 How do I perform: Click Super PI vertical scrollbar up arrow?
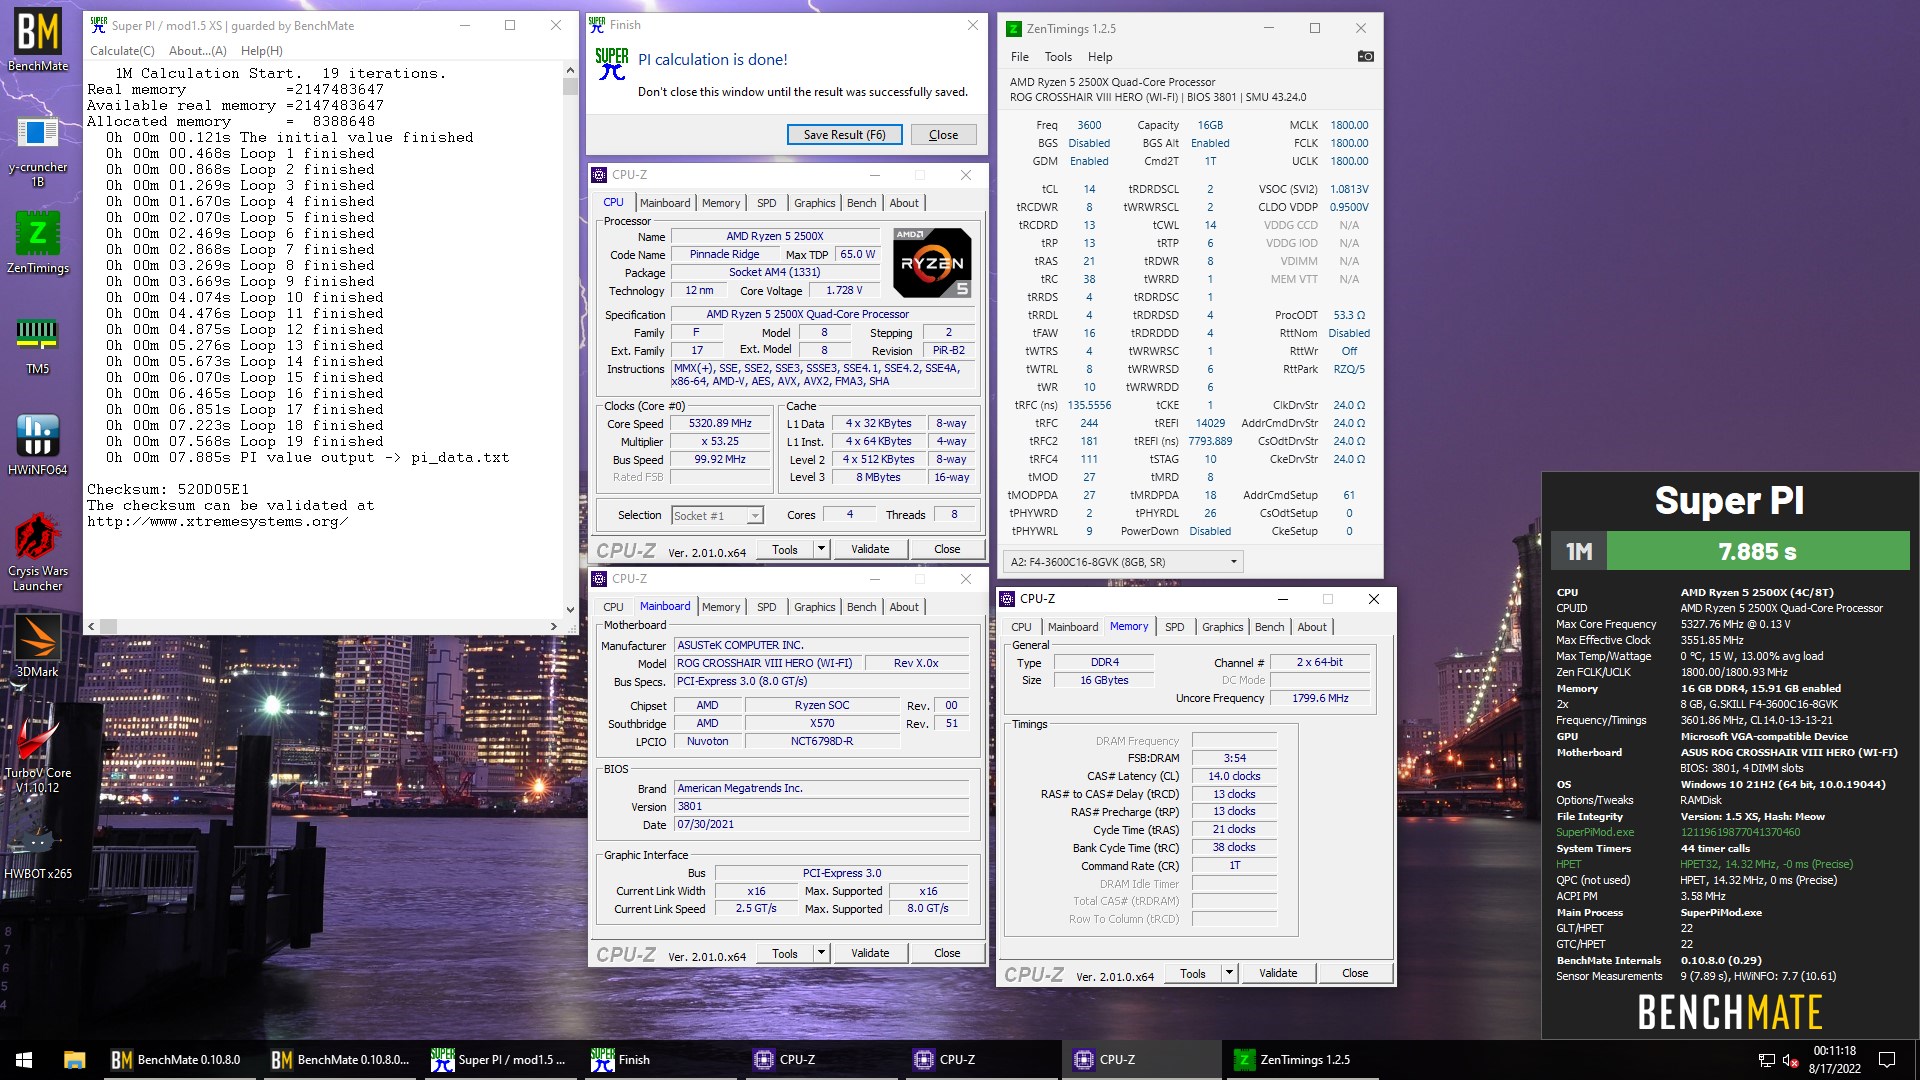pyautogui.click(x=570, y=71)
